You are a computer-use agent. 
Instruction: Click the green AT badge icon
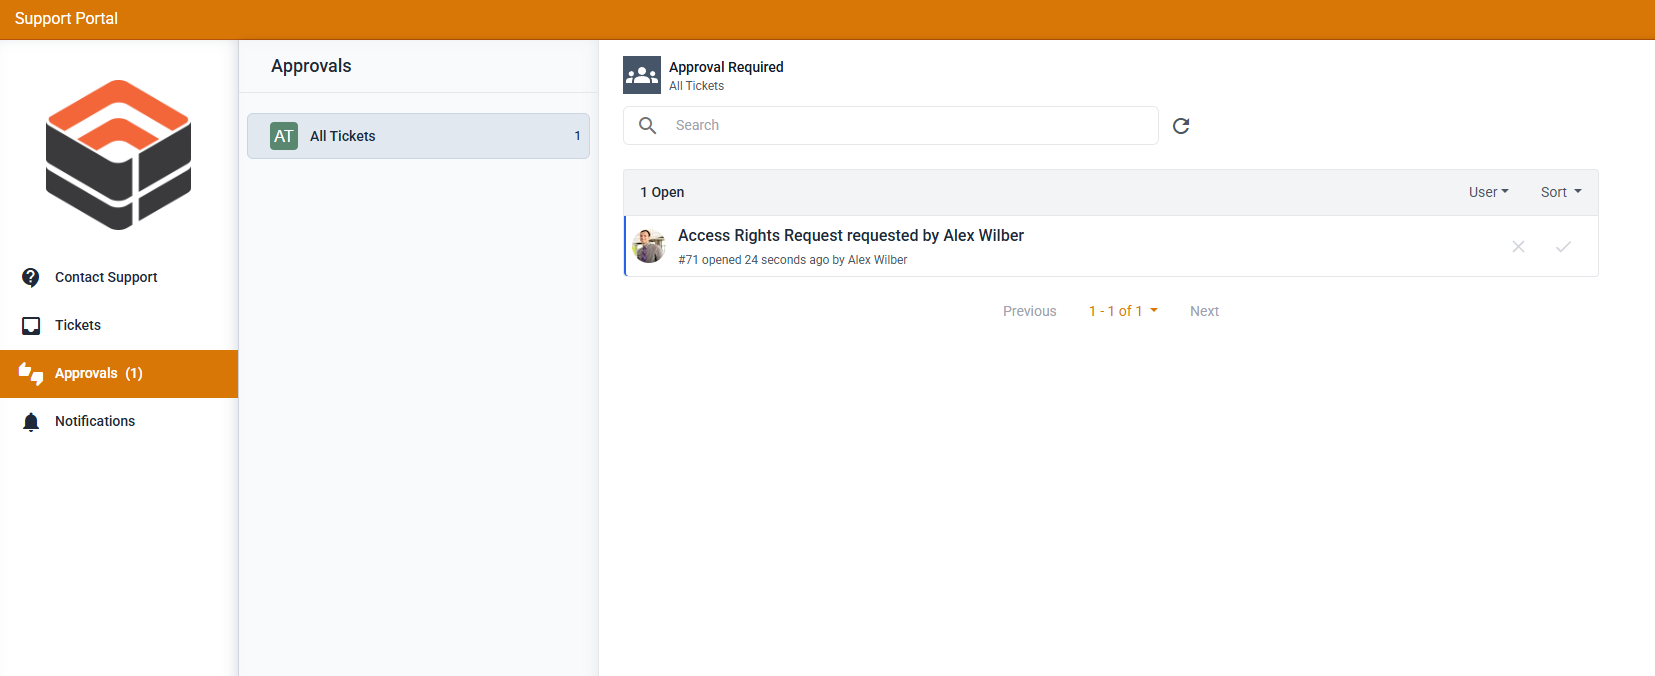click(x=284, y=136)
